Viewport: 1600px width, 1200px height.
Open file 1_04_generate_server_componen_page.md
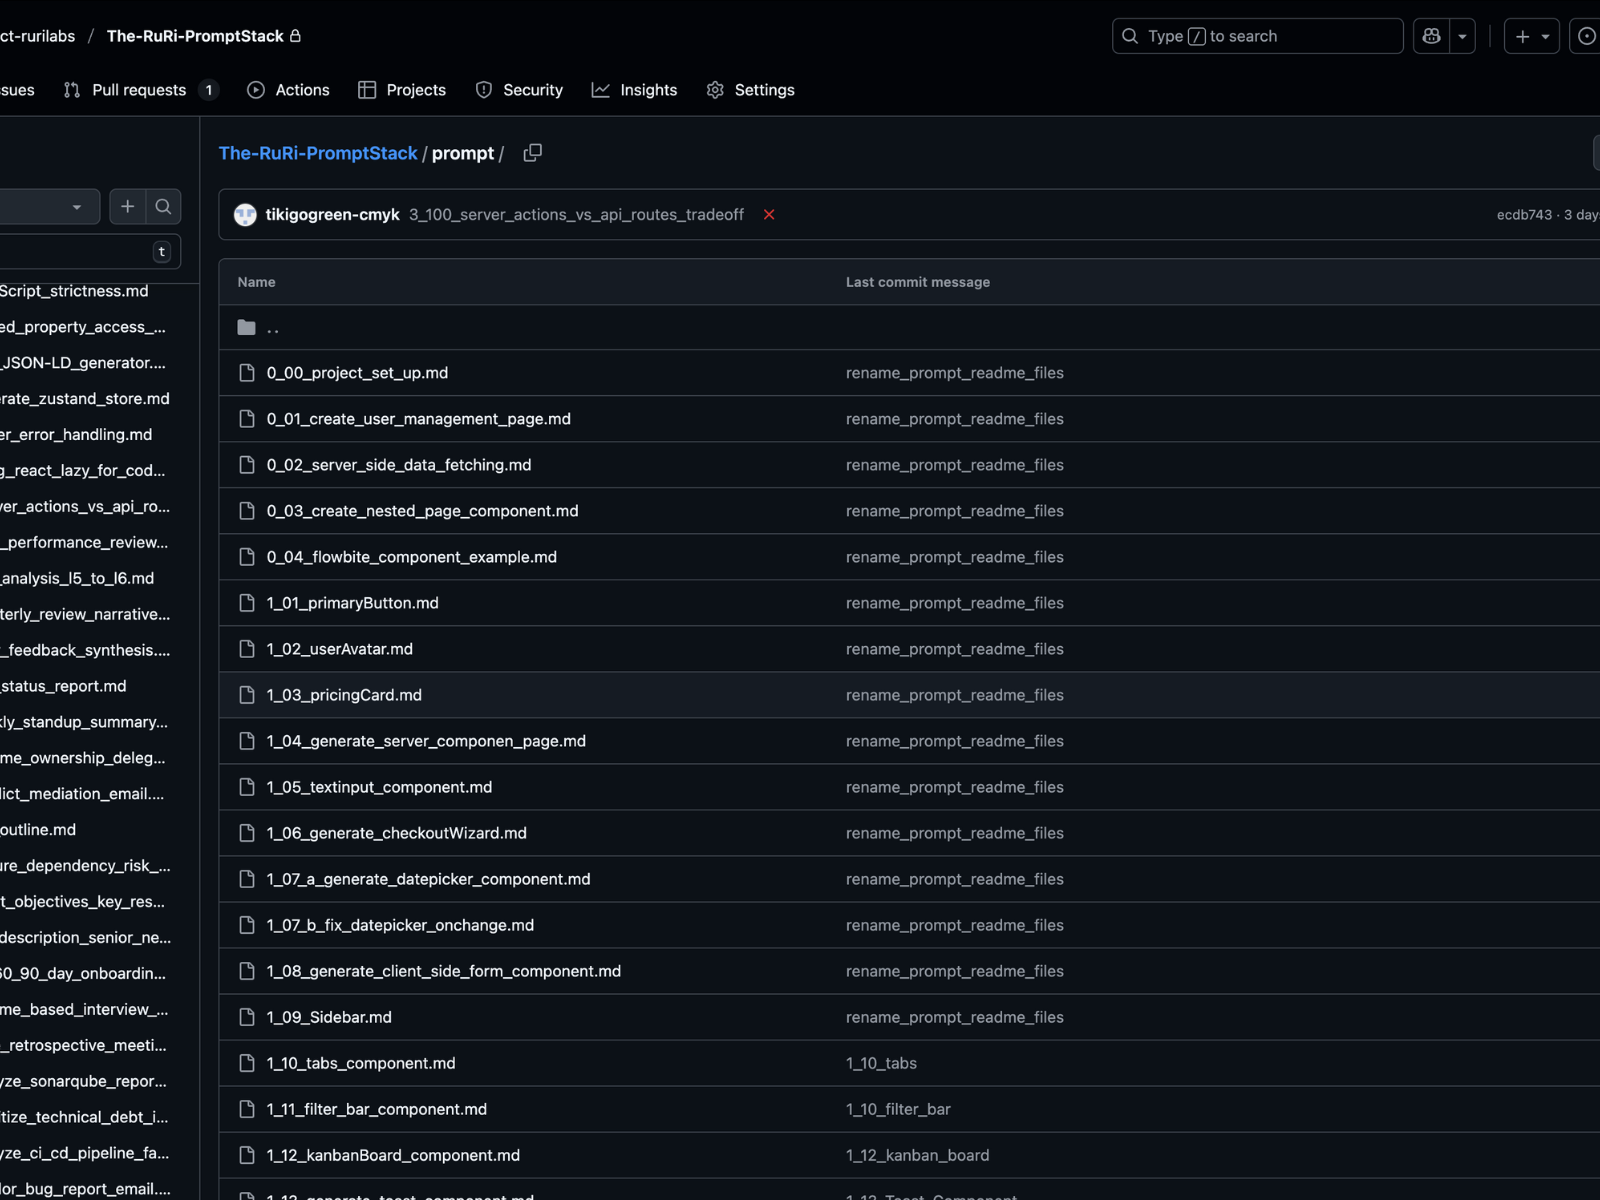[426, 741]
